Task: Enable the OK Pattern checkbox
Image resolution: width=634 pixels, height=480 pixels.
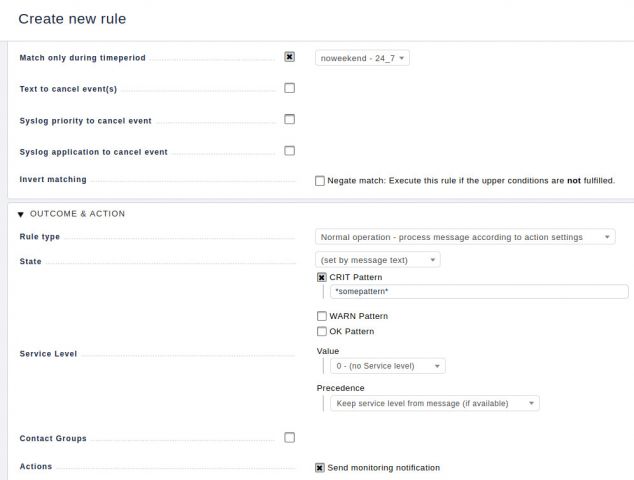Action: [x=321, y=332]
